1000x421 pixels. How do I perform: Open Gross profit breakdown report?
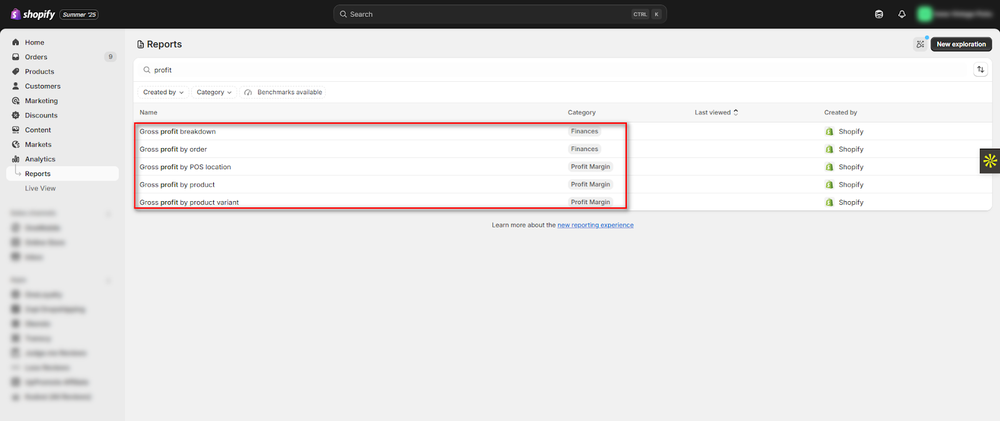click(x=178, y=131)
